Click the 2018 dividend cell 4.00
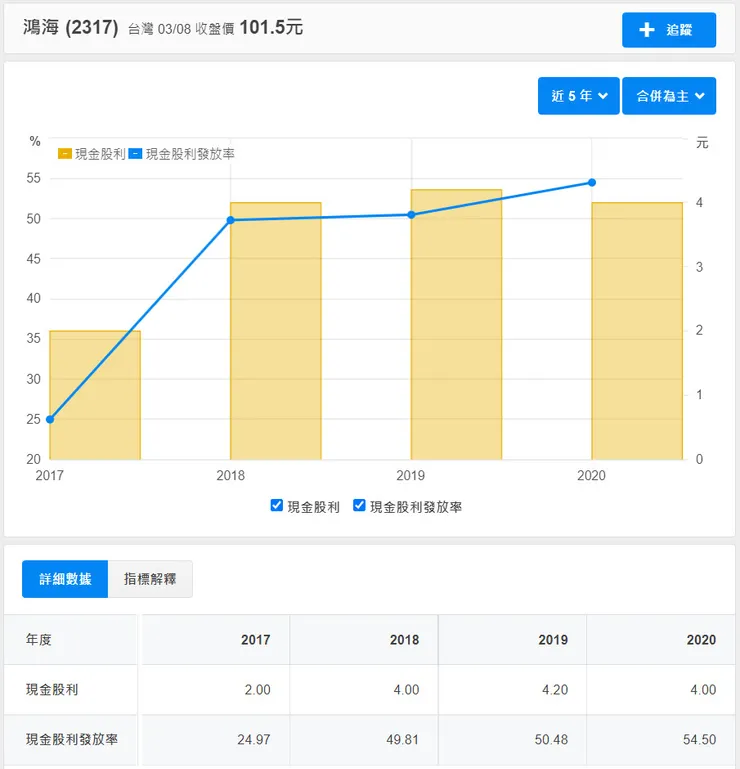The height and width of the screenshot is (769, 740). pos(406,690)
